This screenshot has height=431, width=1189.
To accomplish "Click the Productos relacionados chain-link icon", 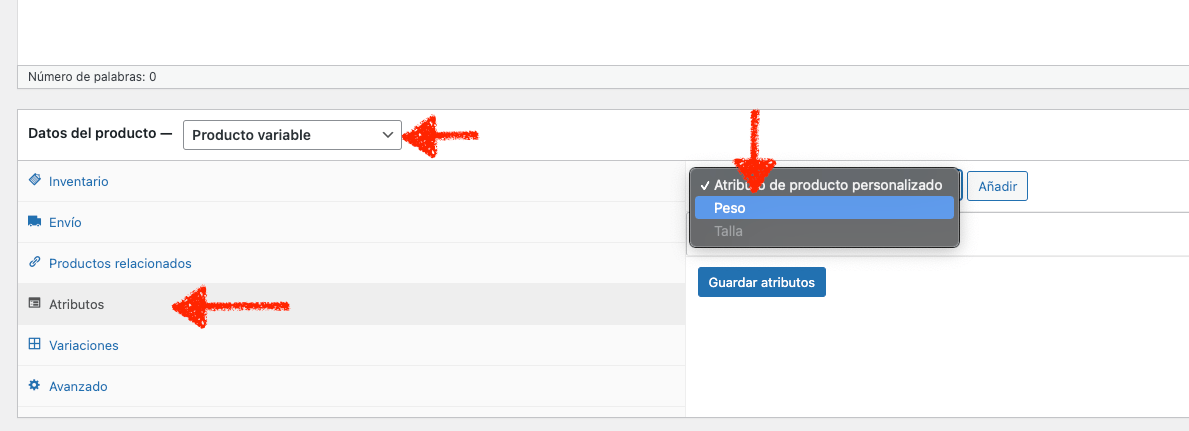I will coord(34,263).
